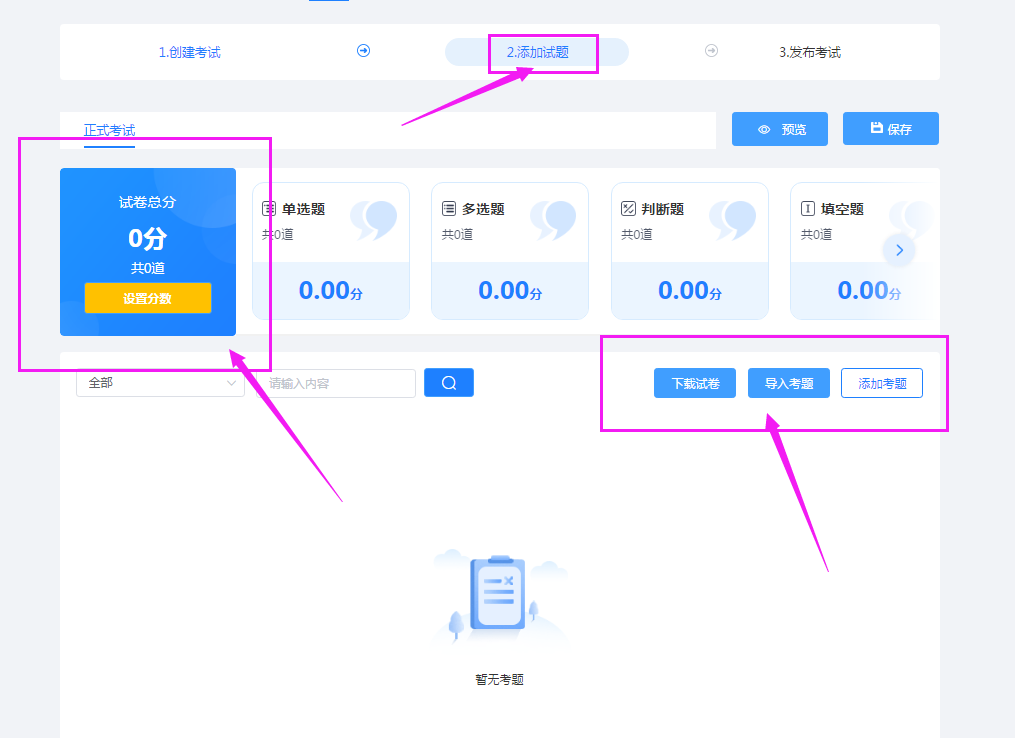Switch to the 正式考试 tab
The height and width of the screenshot is (738, 1015).
(x=109, y=130)
